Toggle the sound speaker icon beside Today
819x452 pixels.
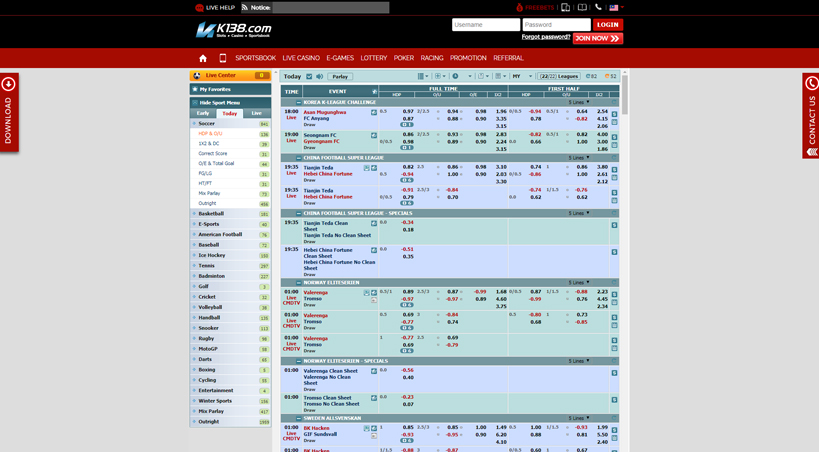(319, 76)
